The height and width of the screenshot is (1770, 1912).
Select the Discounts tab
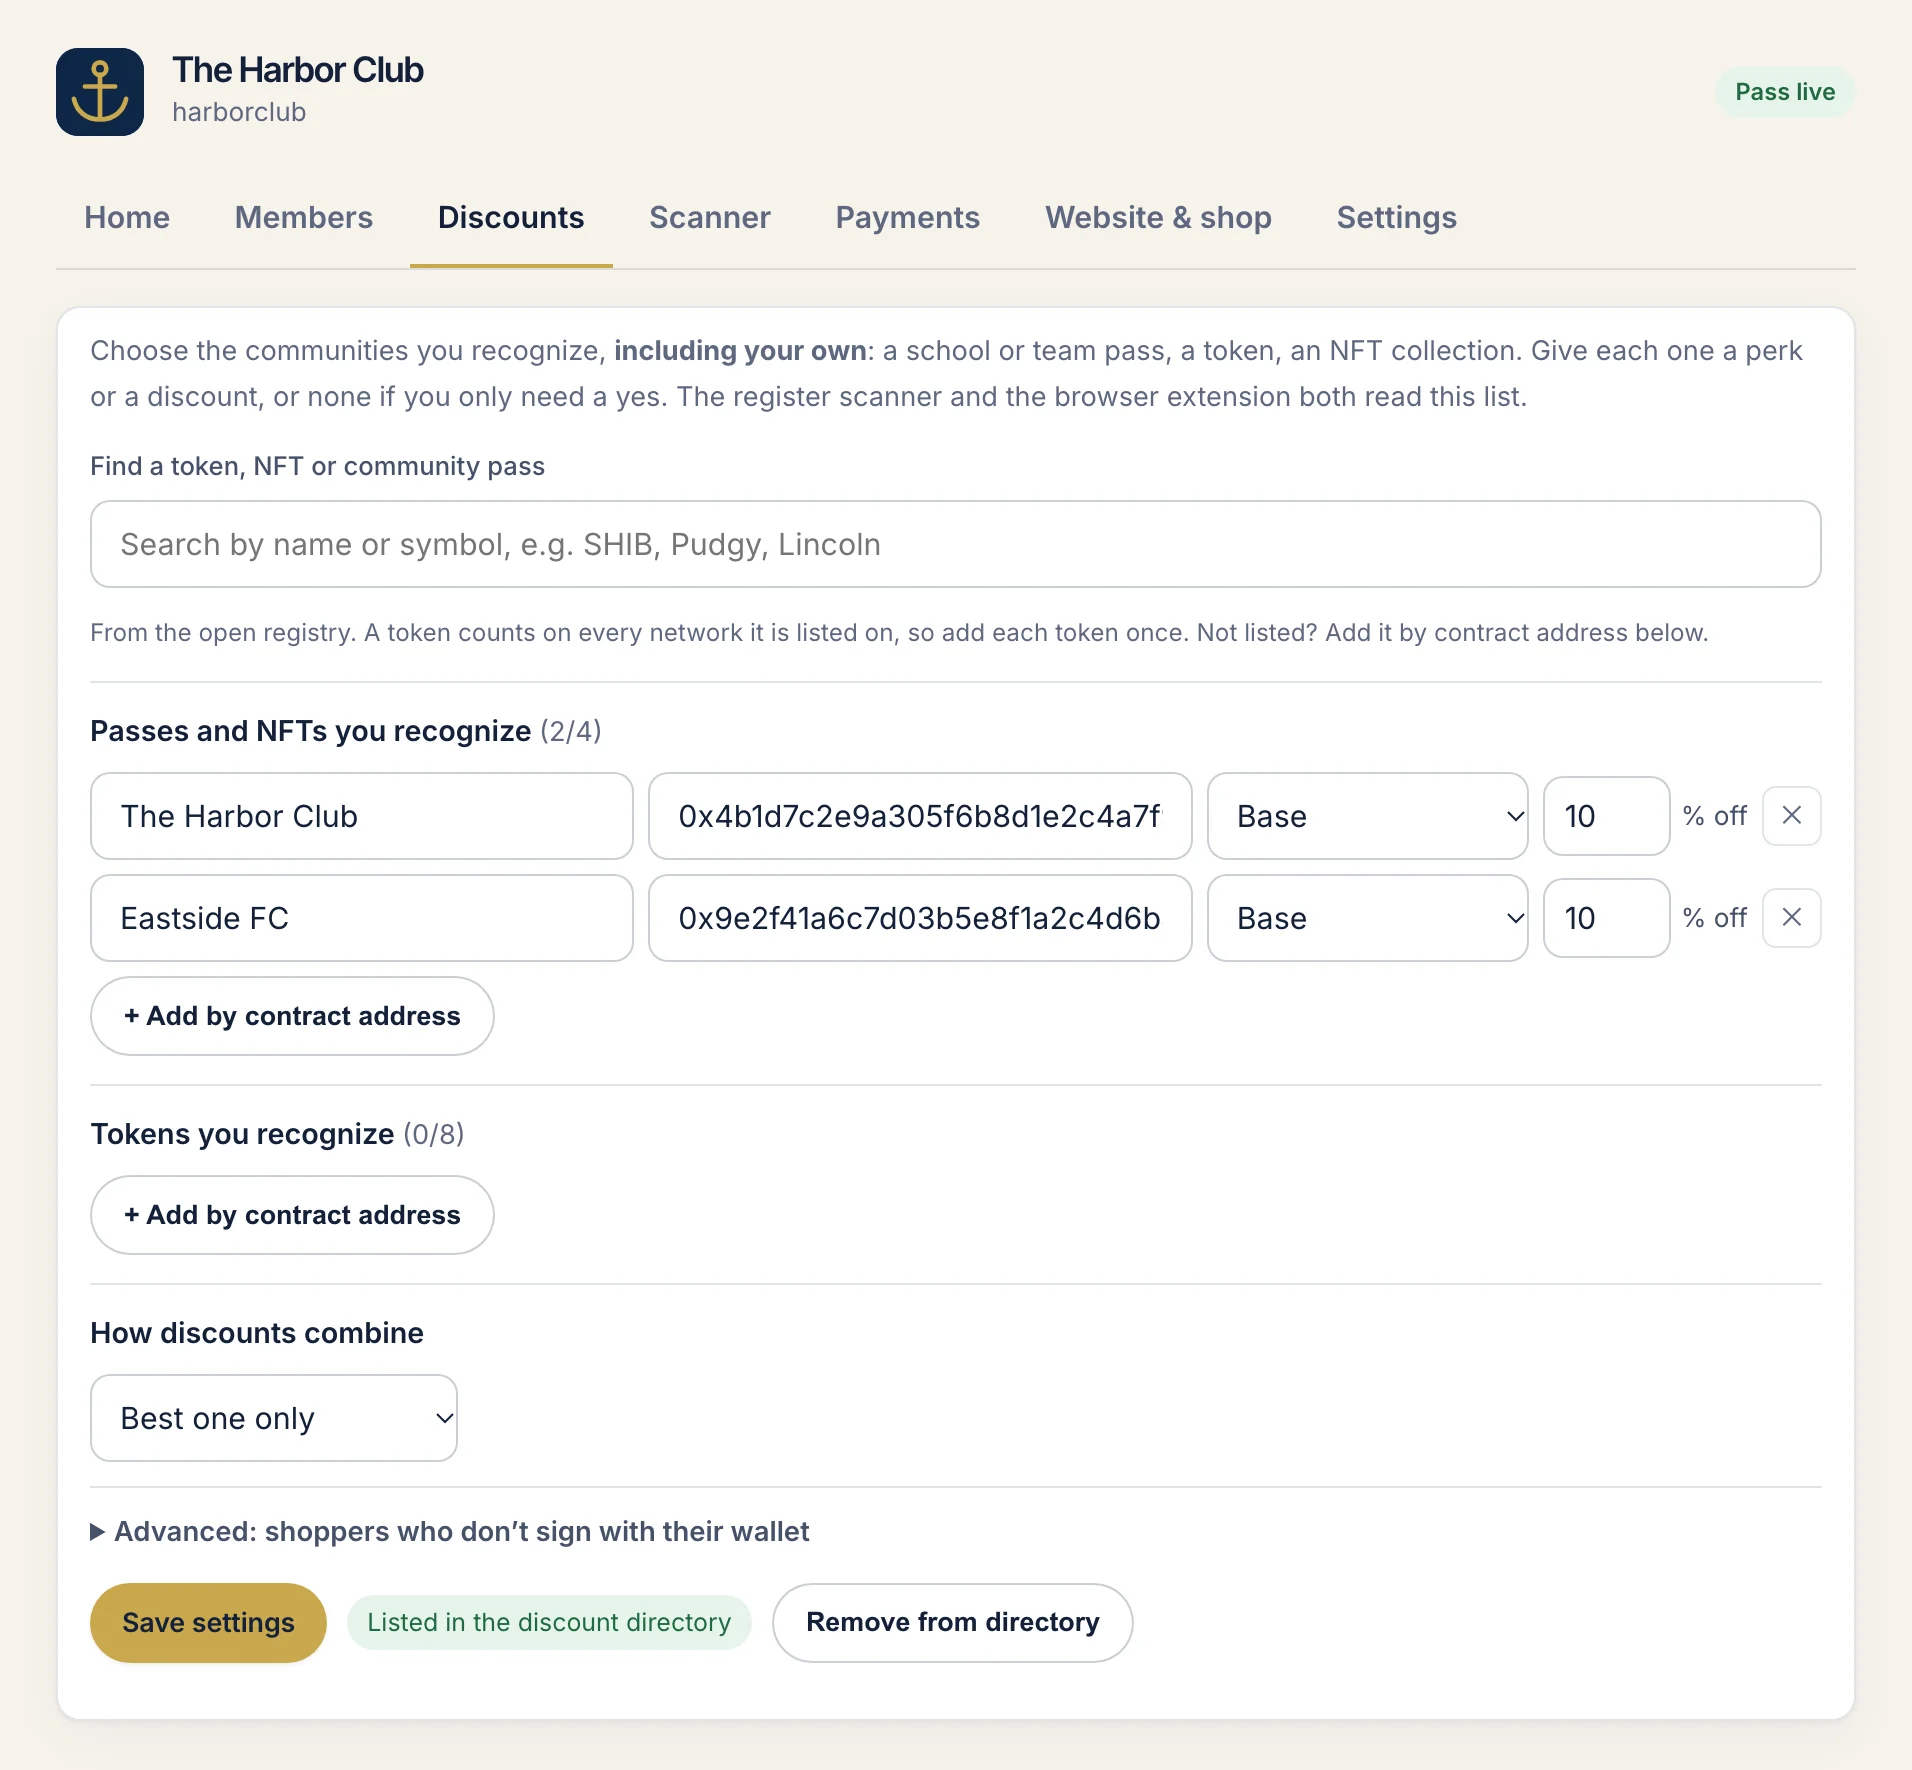click(511, 218)
